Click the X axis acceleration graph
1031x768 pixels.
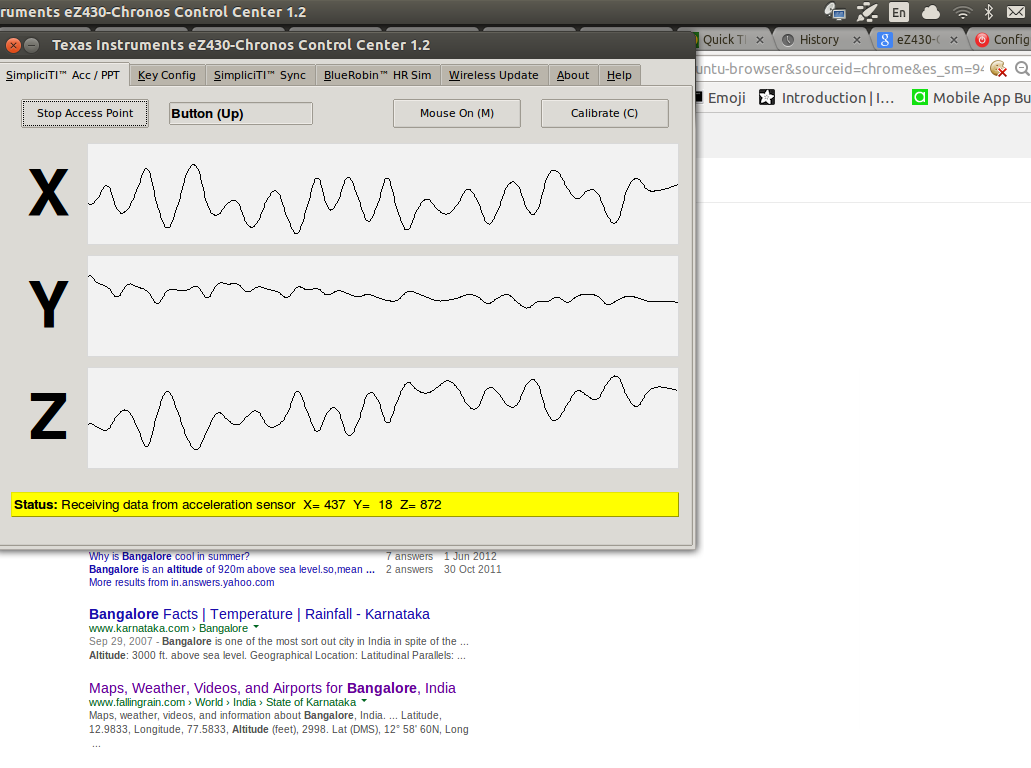383,194
